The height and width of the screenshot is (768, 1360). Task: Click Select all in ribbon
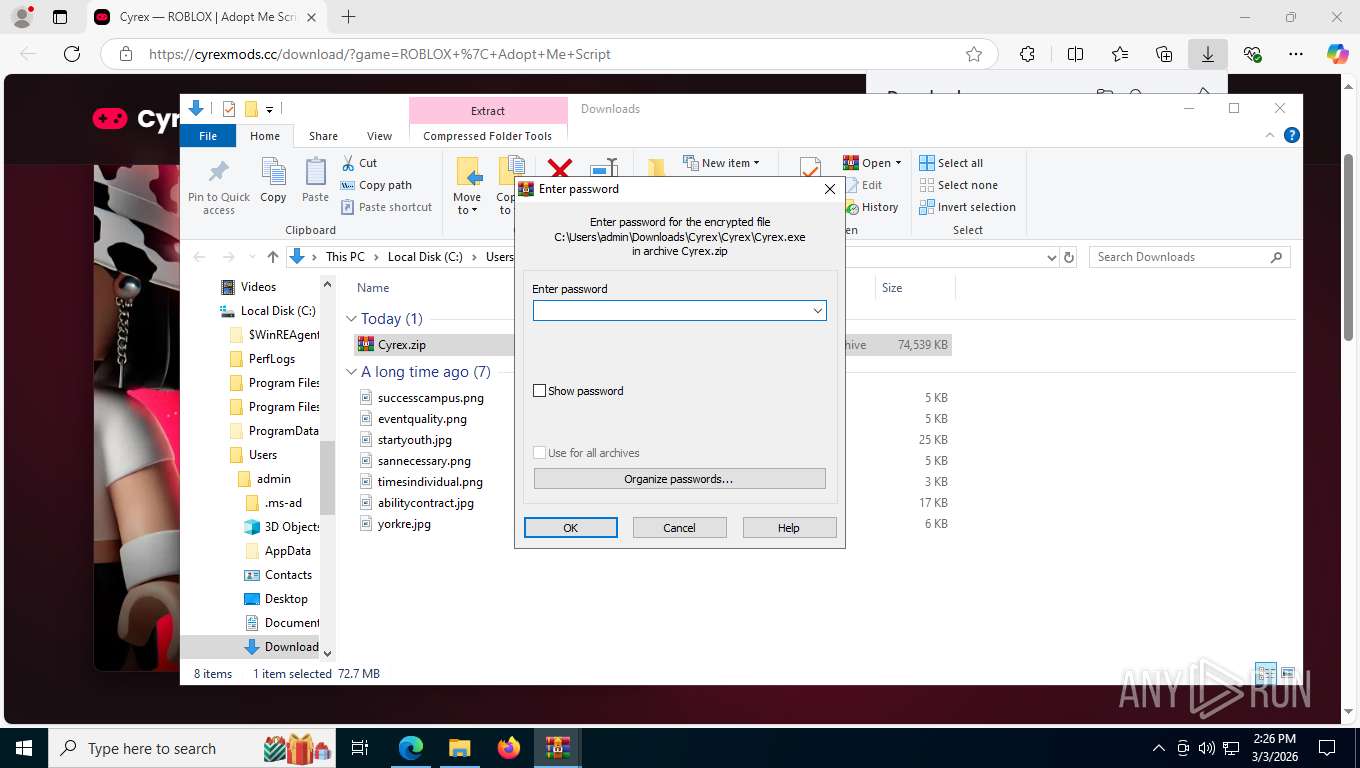(951, 163)
